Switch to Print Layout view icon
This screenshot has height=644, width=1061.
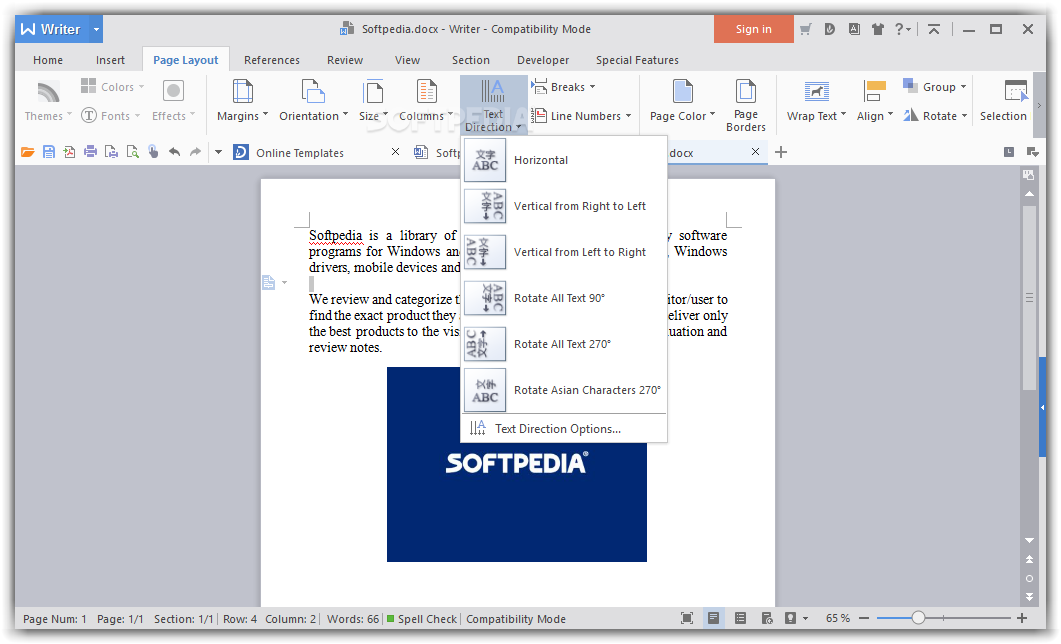point(713,618)
